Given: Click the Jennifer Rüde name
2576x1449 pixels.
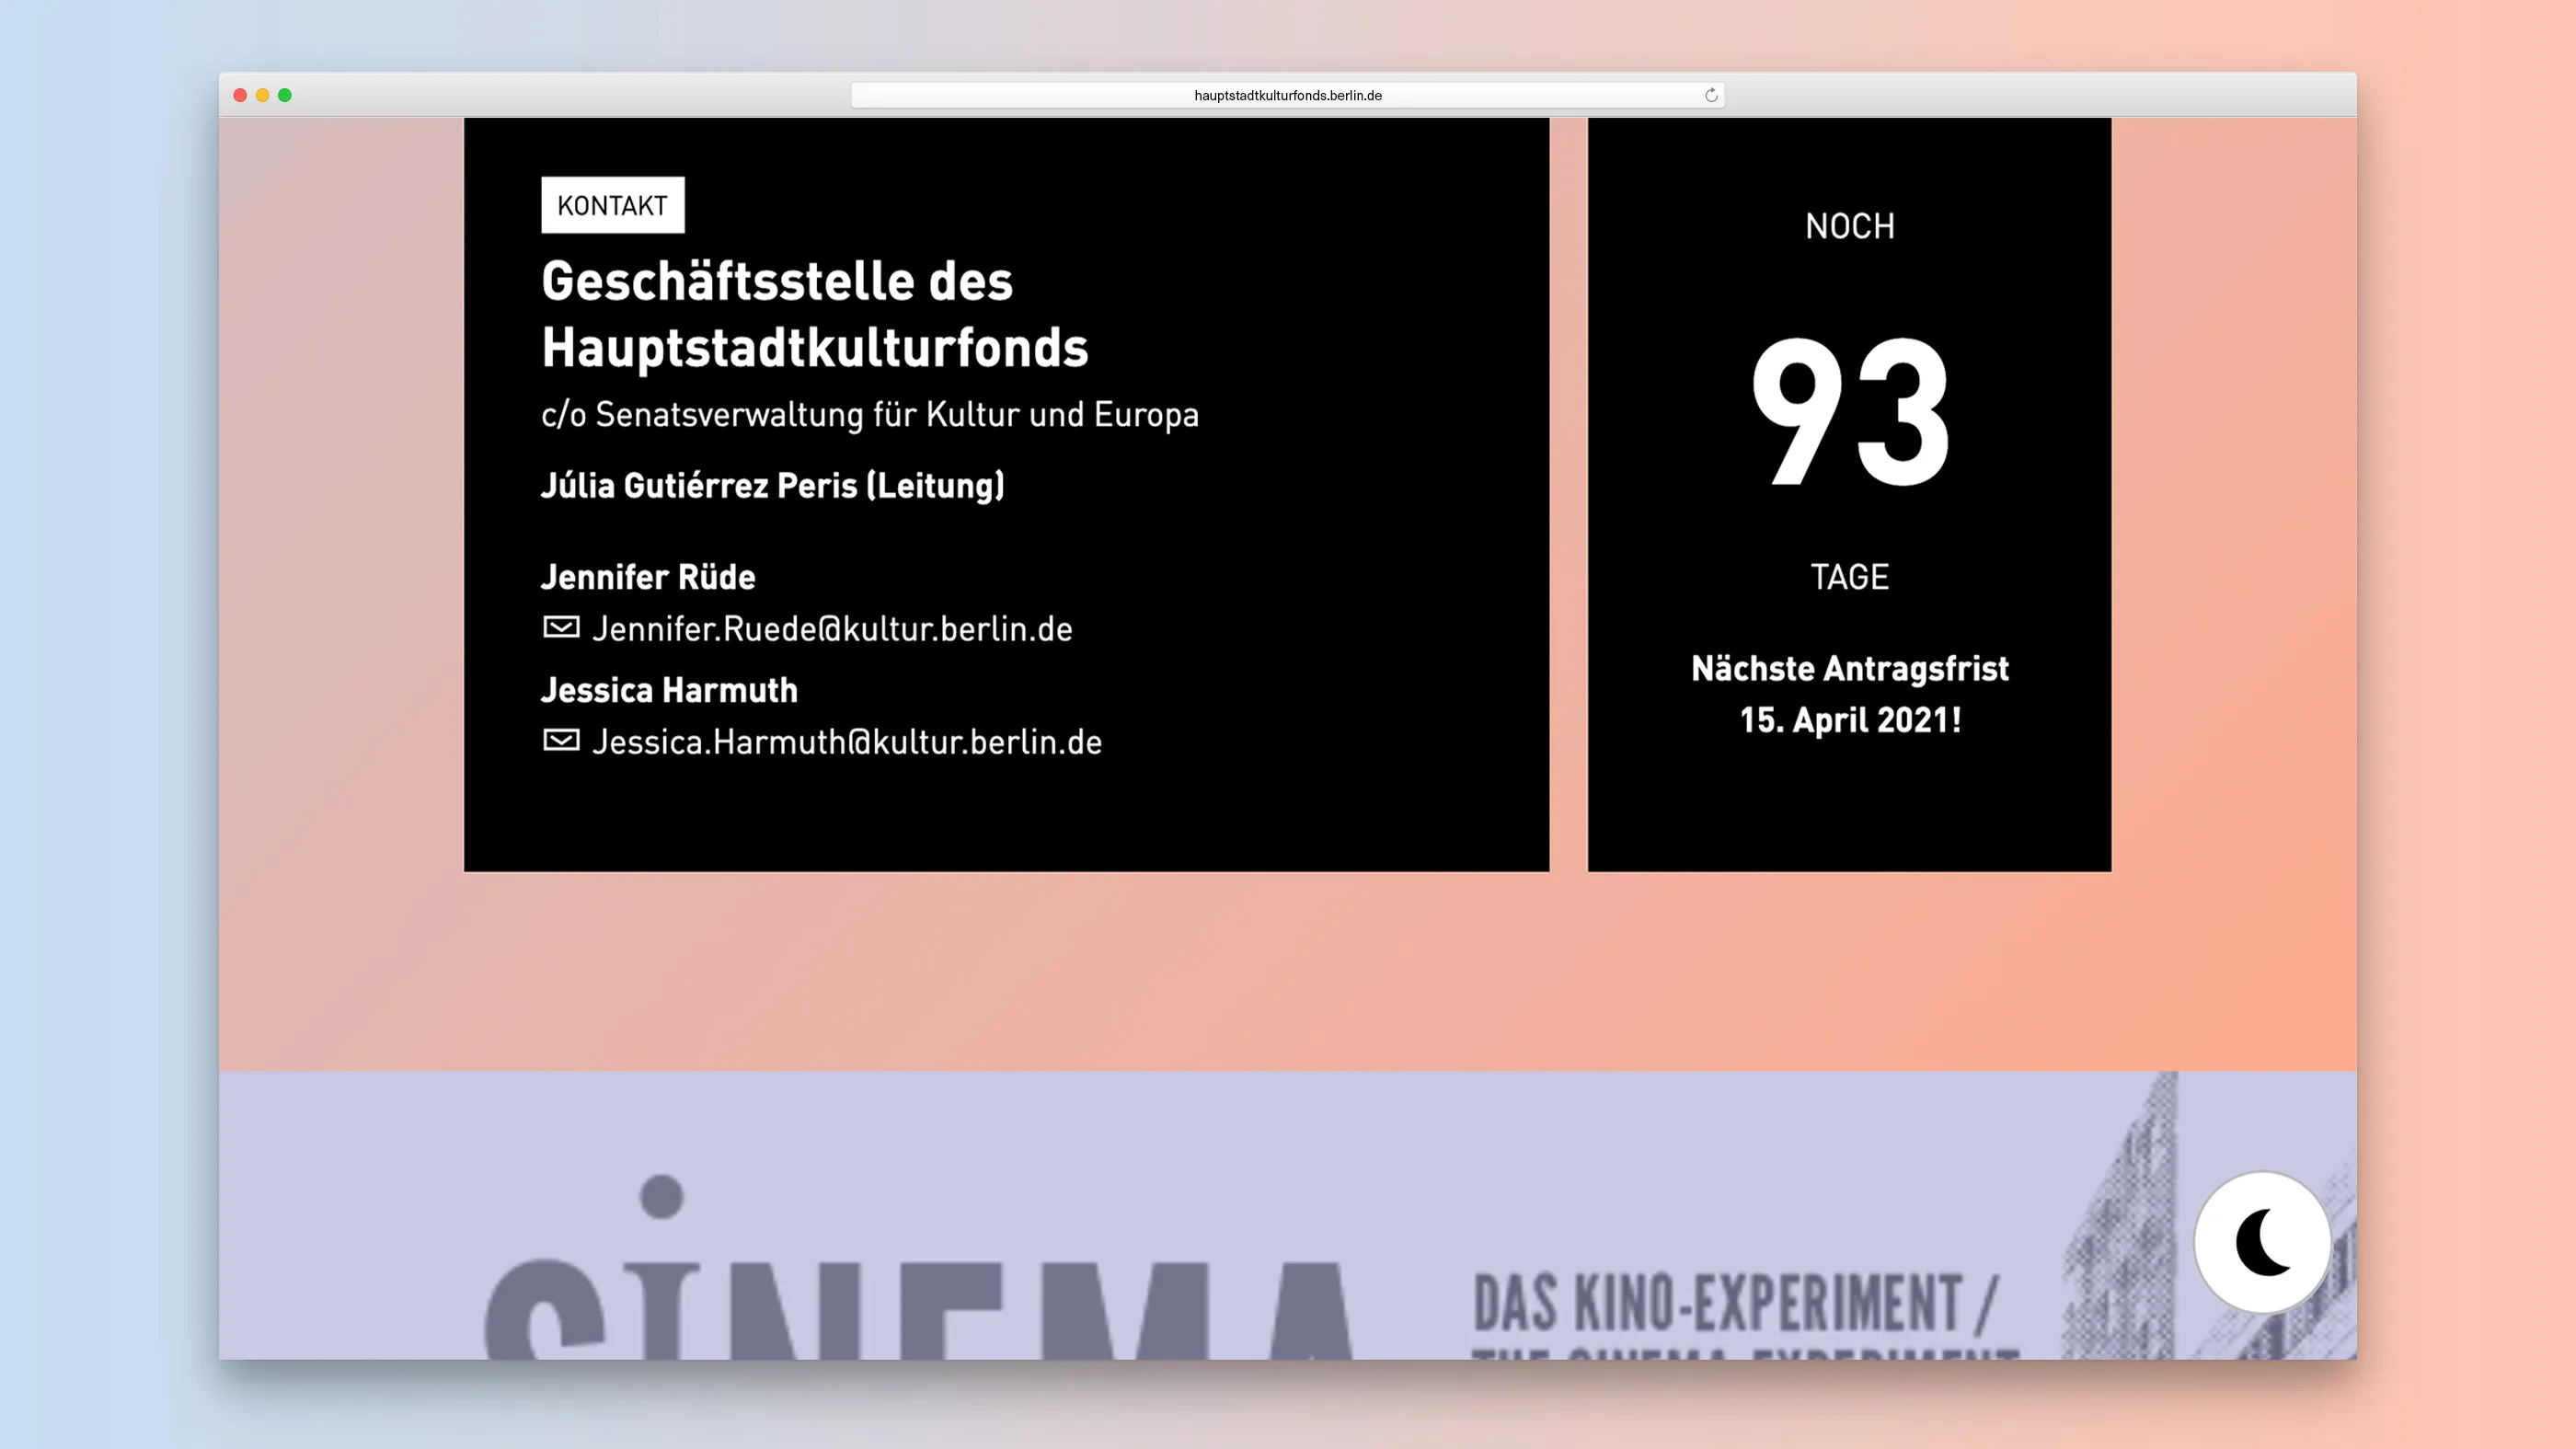Looking at the screenshot, I should (648, 577).
